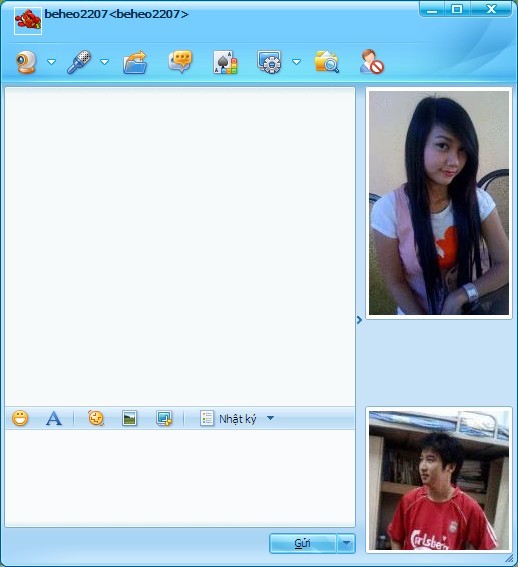The height and width of the screenshot is (567, 518).
Task: Expand the webcam options dropdown arrow
Action: pos(52,62)
